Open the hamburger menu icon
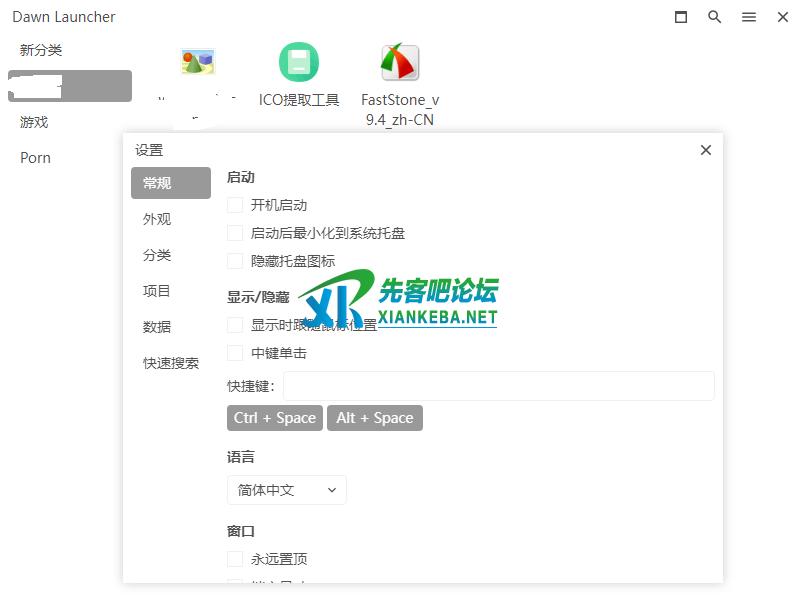The height and width of the screenshot is (600, 800). click(x=748, y=17)
